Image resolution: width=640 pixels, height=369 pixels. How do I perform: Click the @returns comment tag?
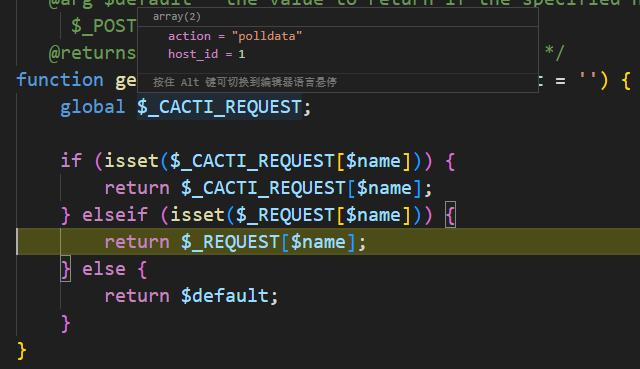[92, 53]
